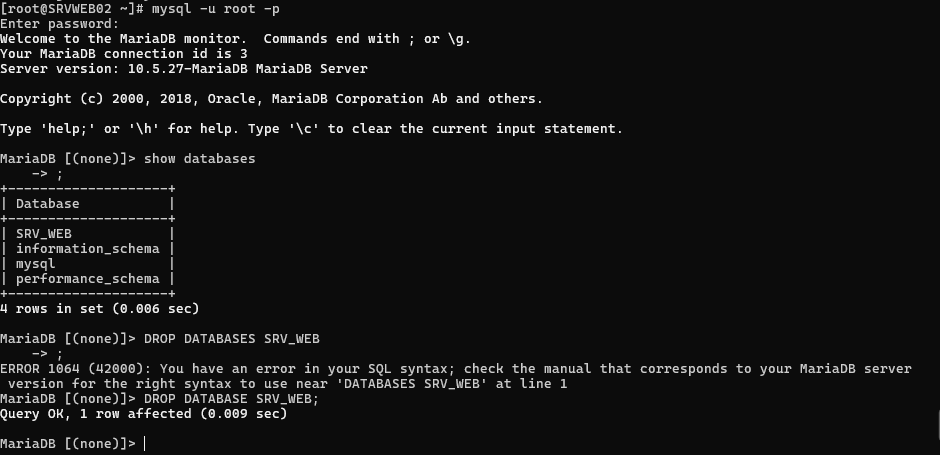940x455 pixels.
Task: Select the mysql row in the databases list
Action: coord(88,264)
